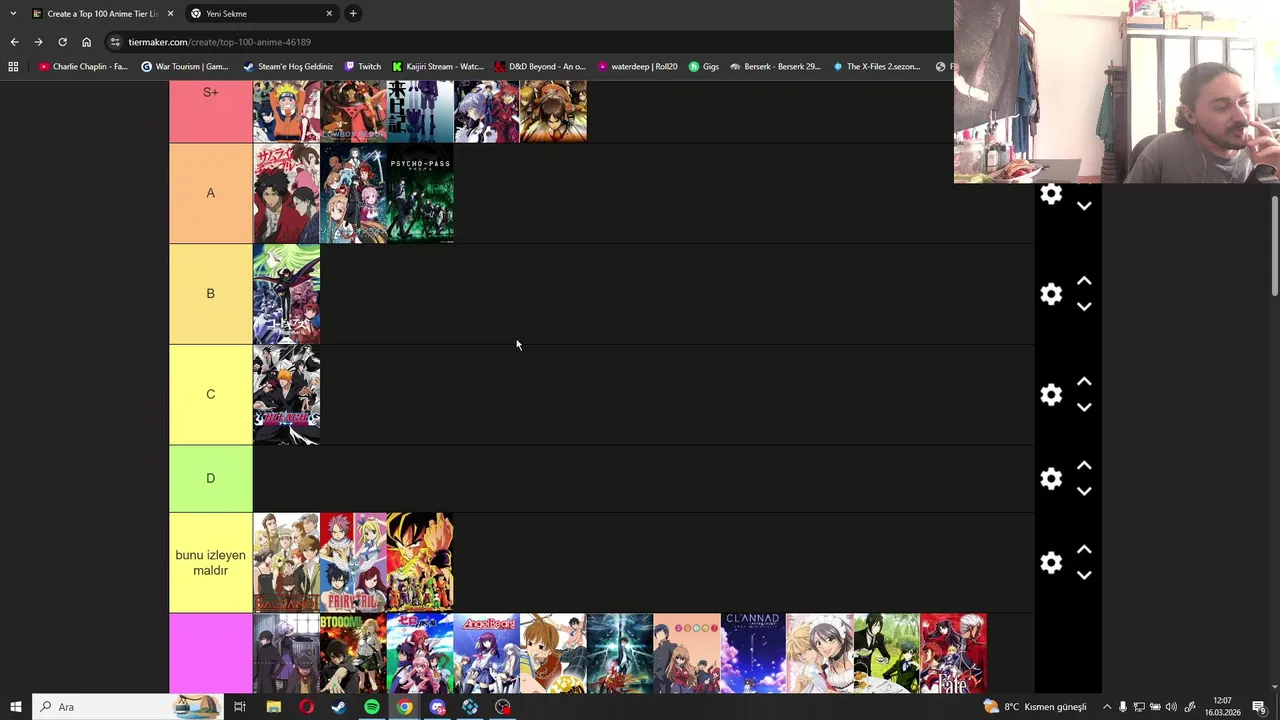
Task: Select the Samurai Champloo poster in A tier
Action: (286, 193)
